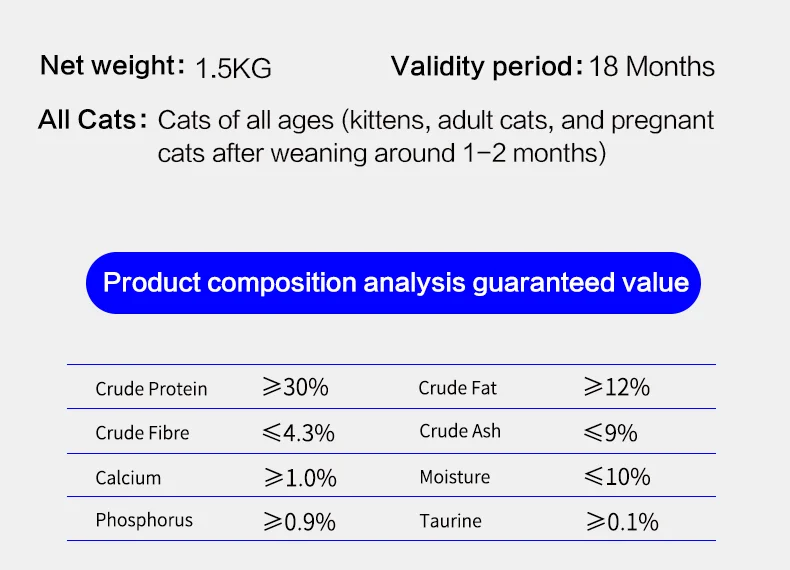Click the ≤10% moisture value
The width and height of the screenshot is (790, 570).
point(617,477)
